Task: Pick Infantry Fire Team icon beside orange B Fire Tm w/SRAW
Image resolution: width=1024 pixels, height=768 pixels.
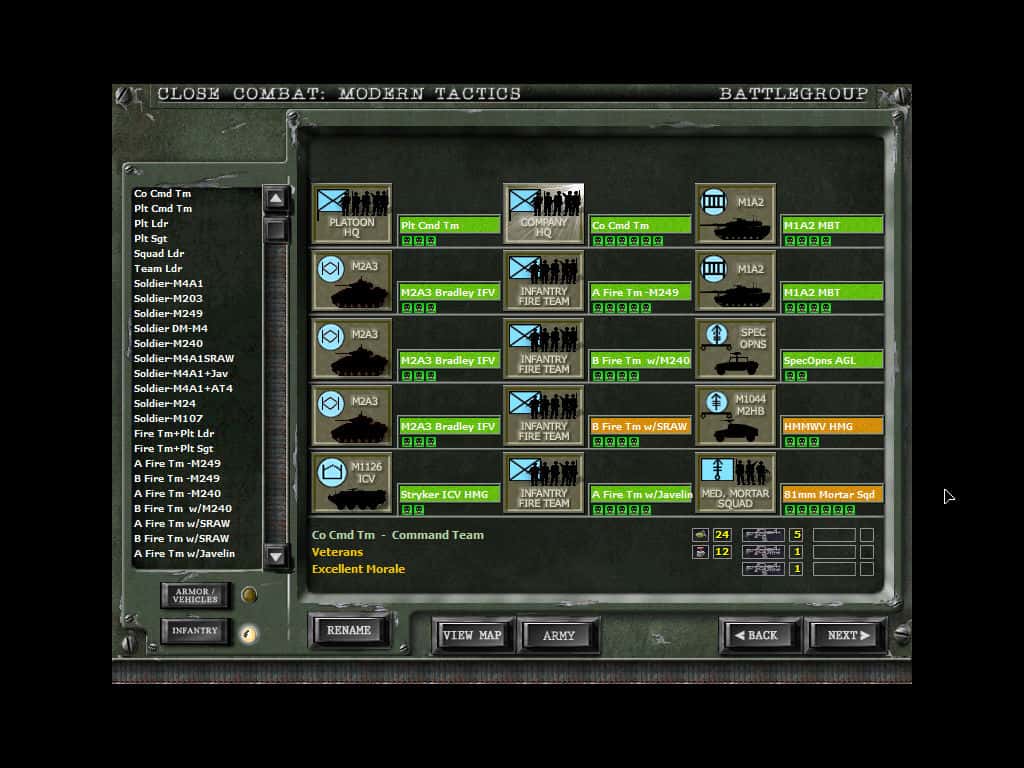Action: click(x=543, y=416)
